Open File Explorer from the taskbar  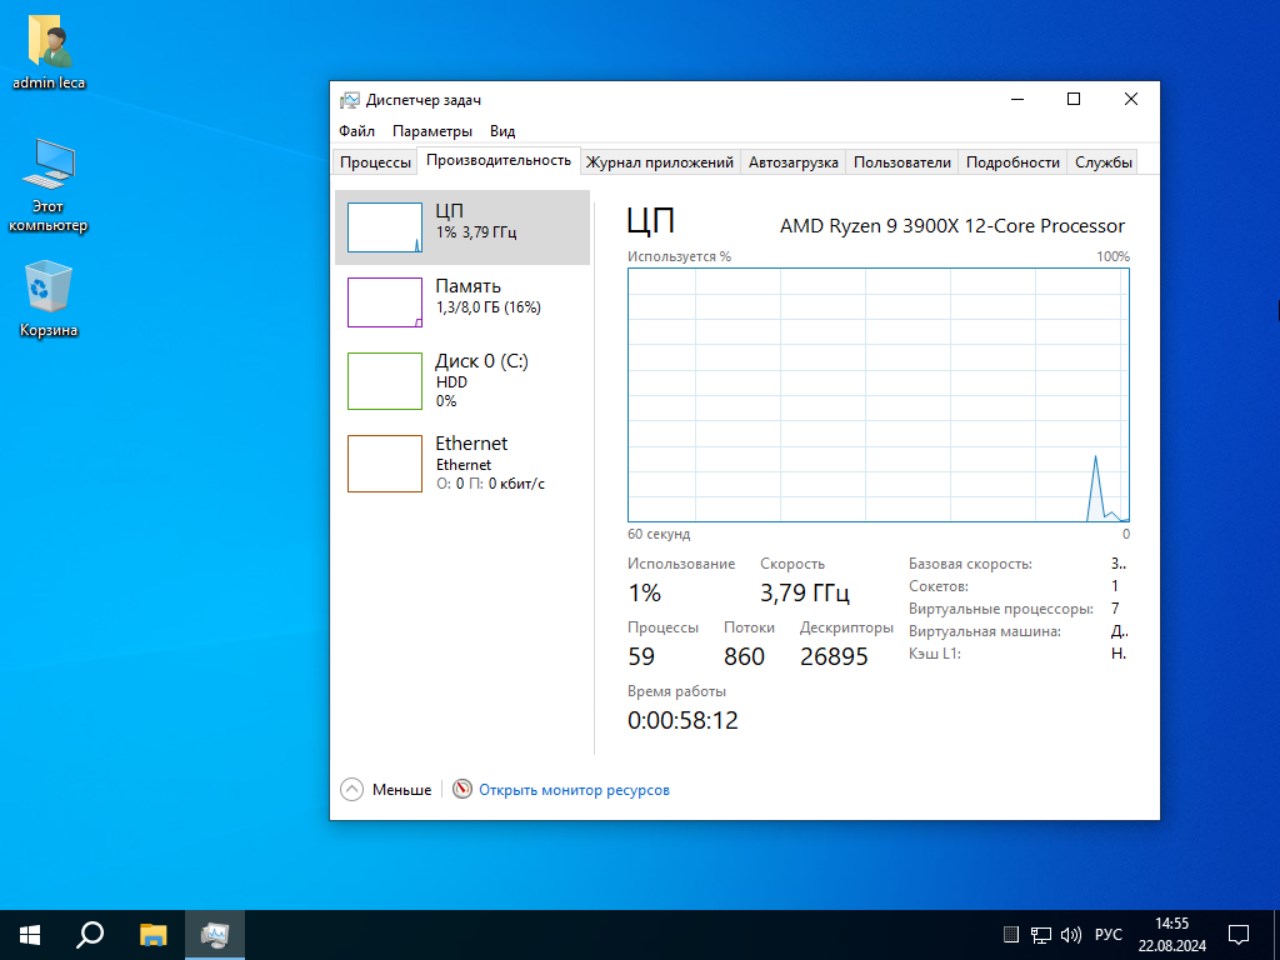coord(152,934)
